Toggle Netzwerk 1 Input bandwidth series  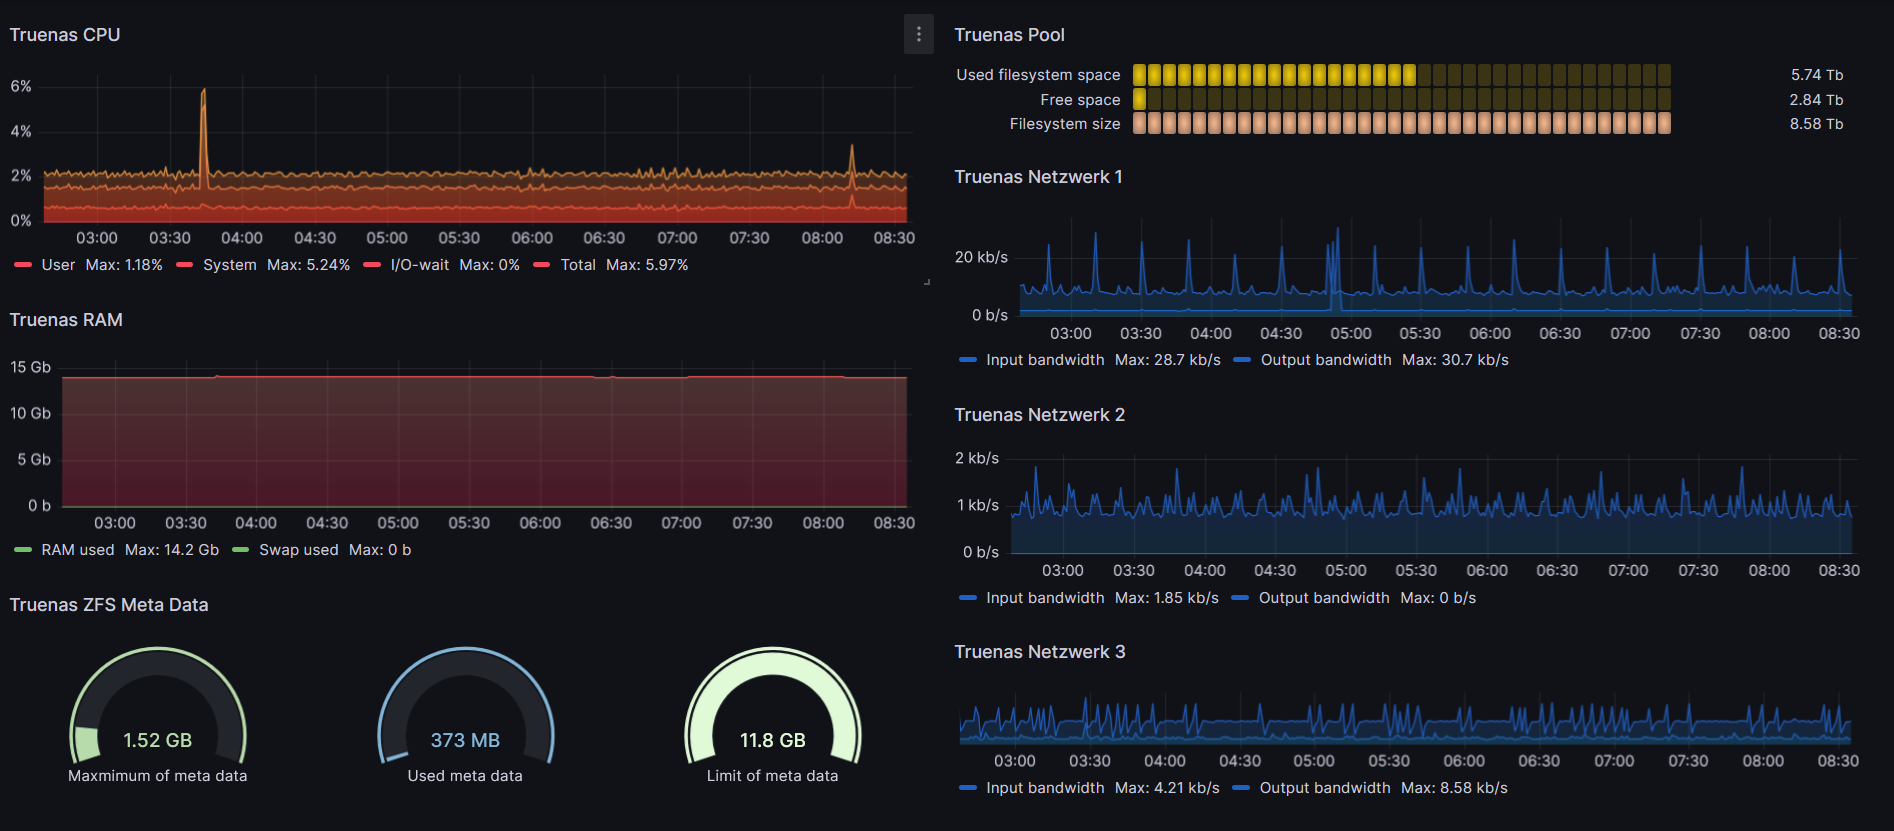(x=1045, y=360)
